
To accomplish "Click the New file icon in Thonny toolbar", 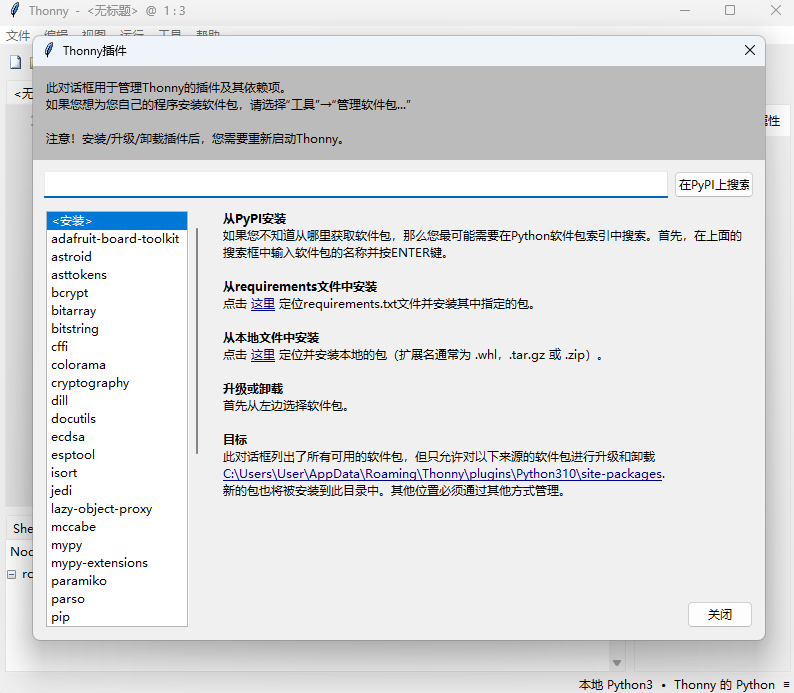I will click(x=16, y=62).
